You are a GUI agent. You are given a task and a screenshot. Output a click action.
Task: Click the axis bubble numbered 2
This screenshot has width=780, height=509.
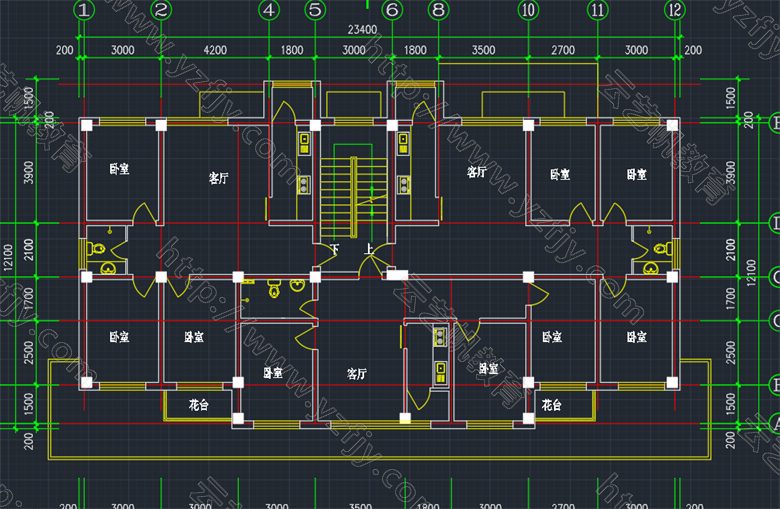[161, 10]
